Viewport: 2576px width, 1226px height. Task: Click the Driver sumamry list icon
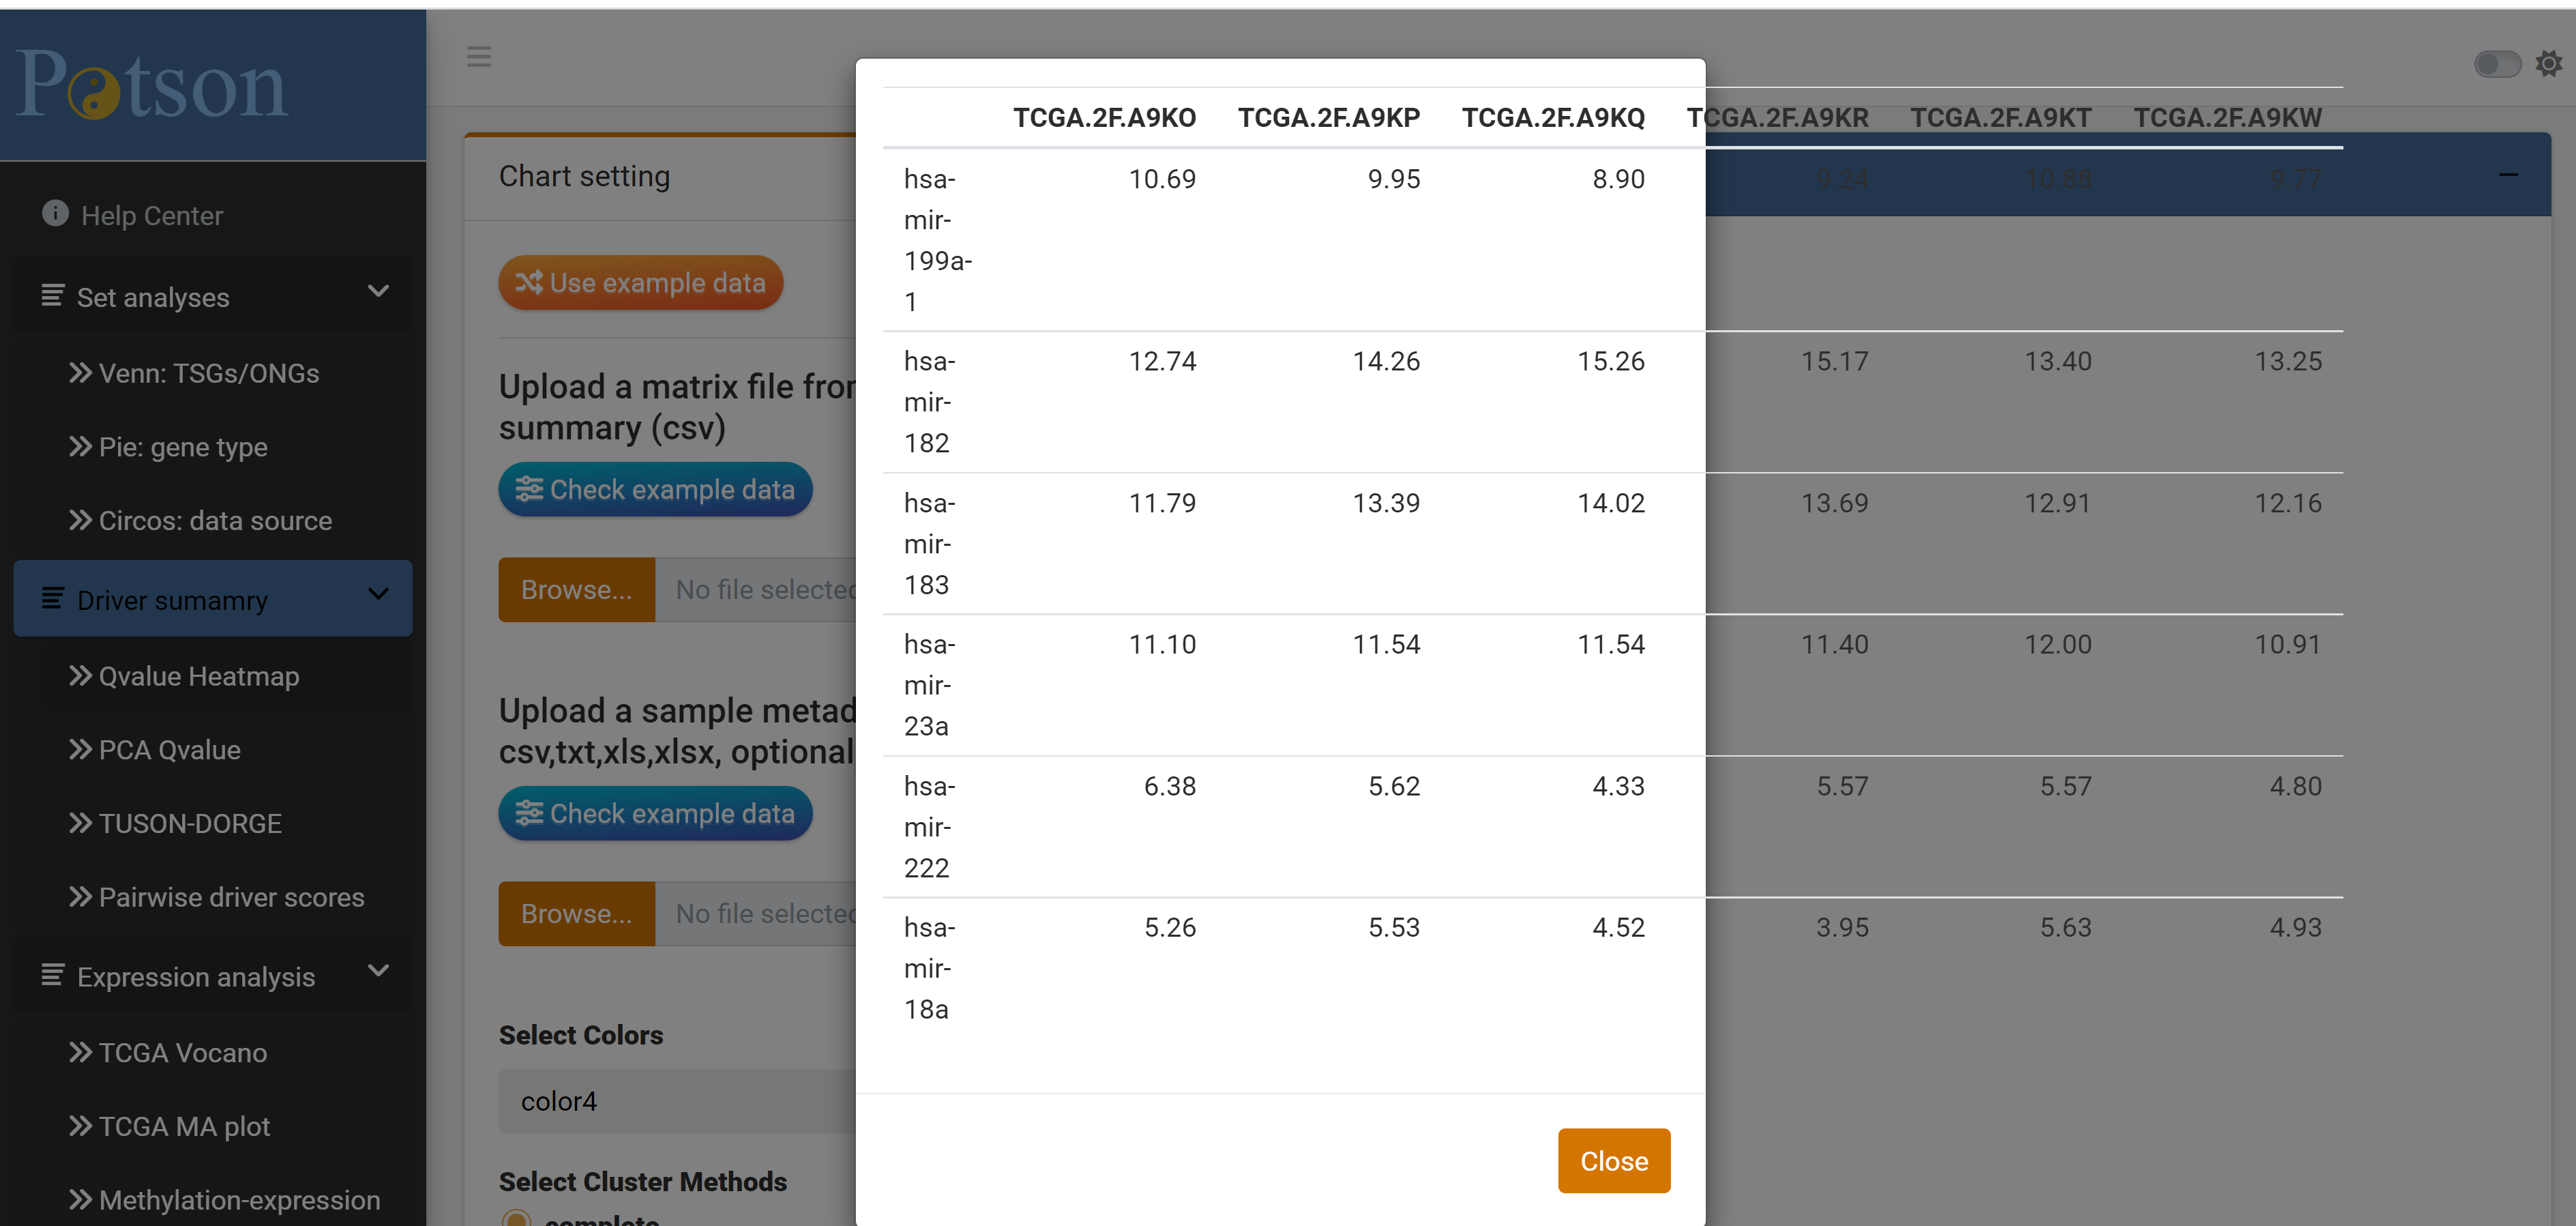(52, 598)
